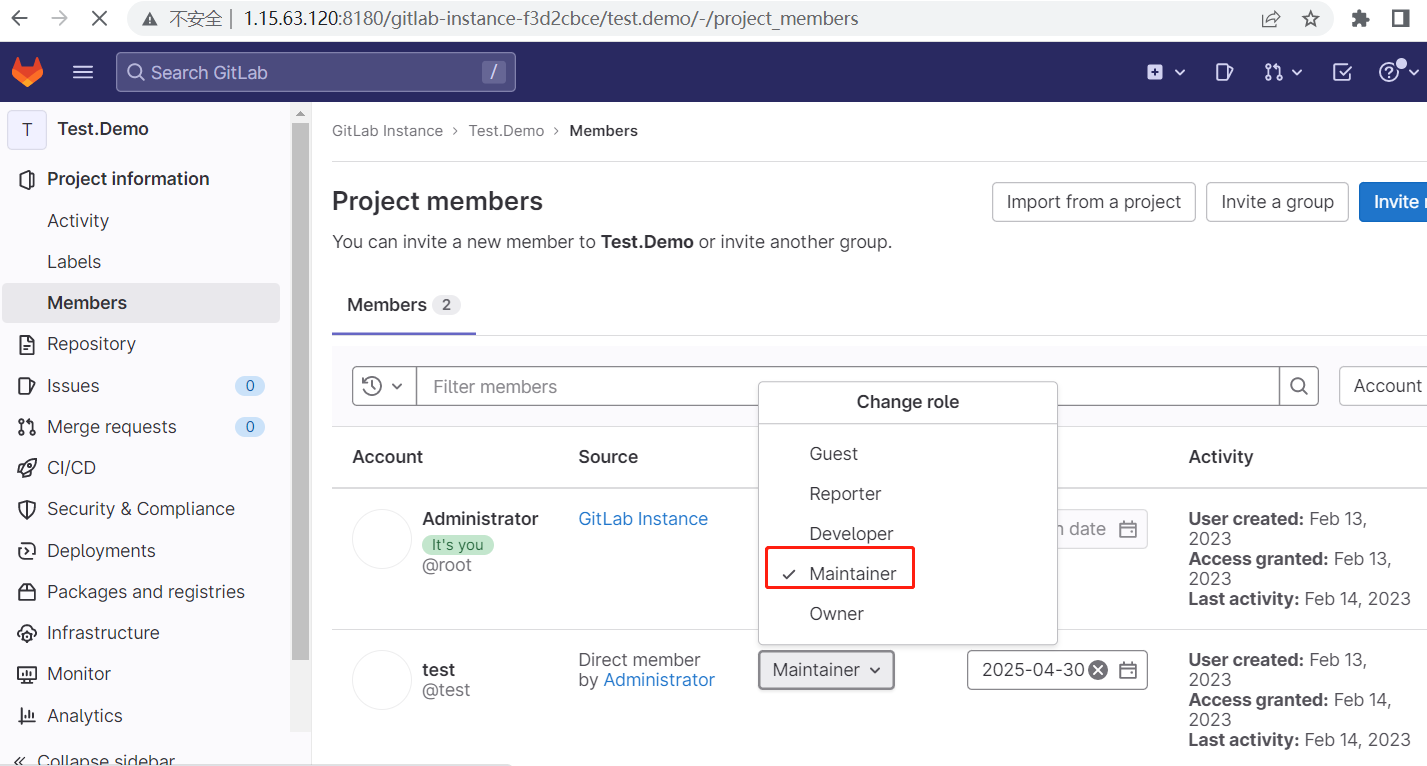
Task: Click the blue Invite members button
Action: pos(1393,202)
